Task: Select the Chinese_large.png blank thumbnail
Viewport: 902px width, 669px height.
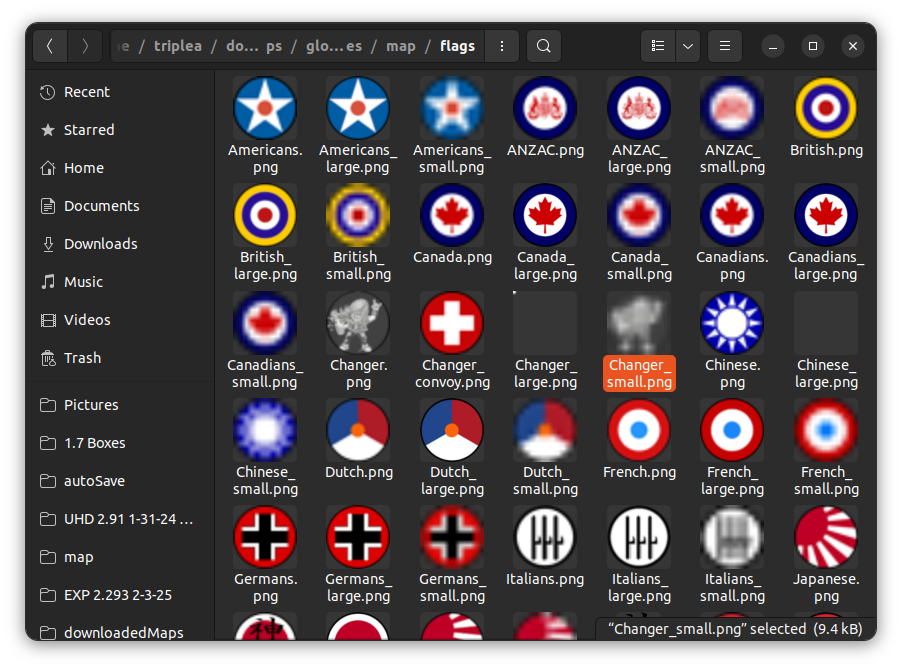Action: tap(826, 323)
